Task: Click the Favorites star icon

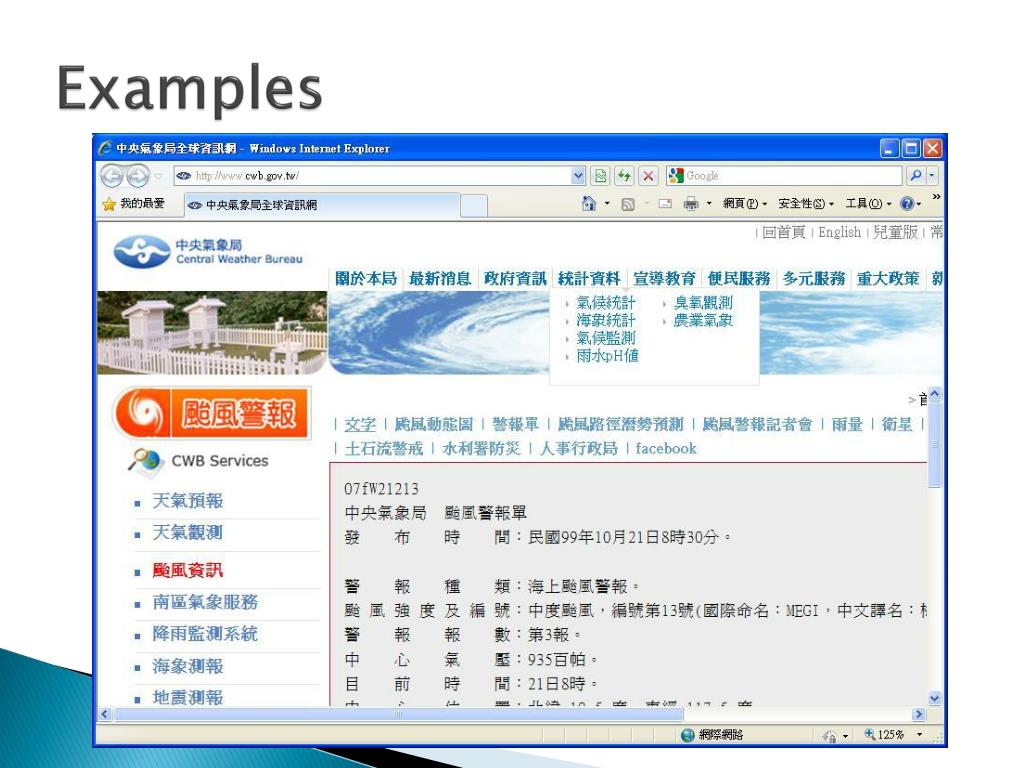Action: click(x=108, y=204)
